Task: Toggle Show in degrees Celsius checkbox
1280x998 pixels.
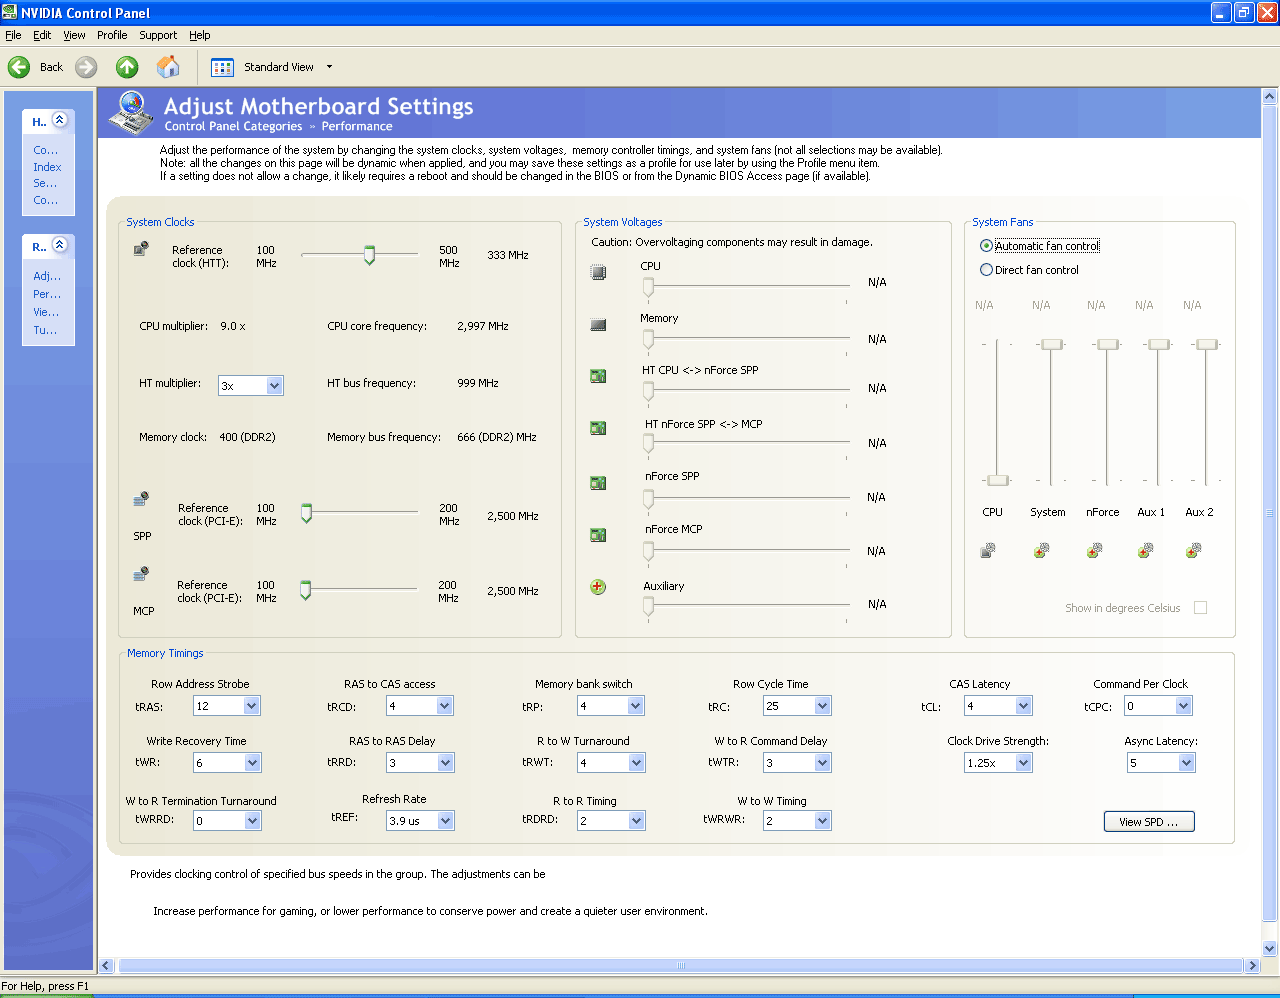Action: click(1200, 608)
